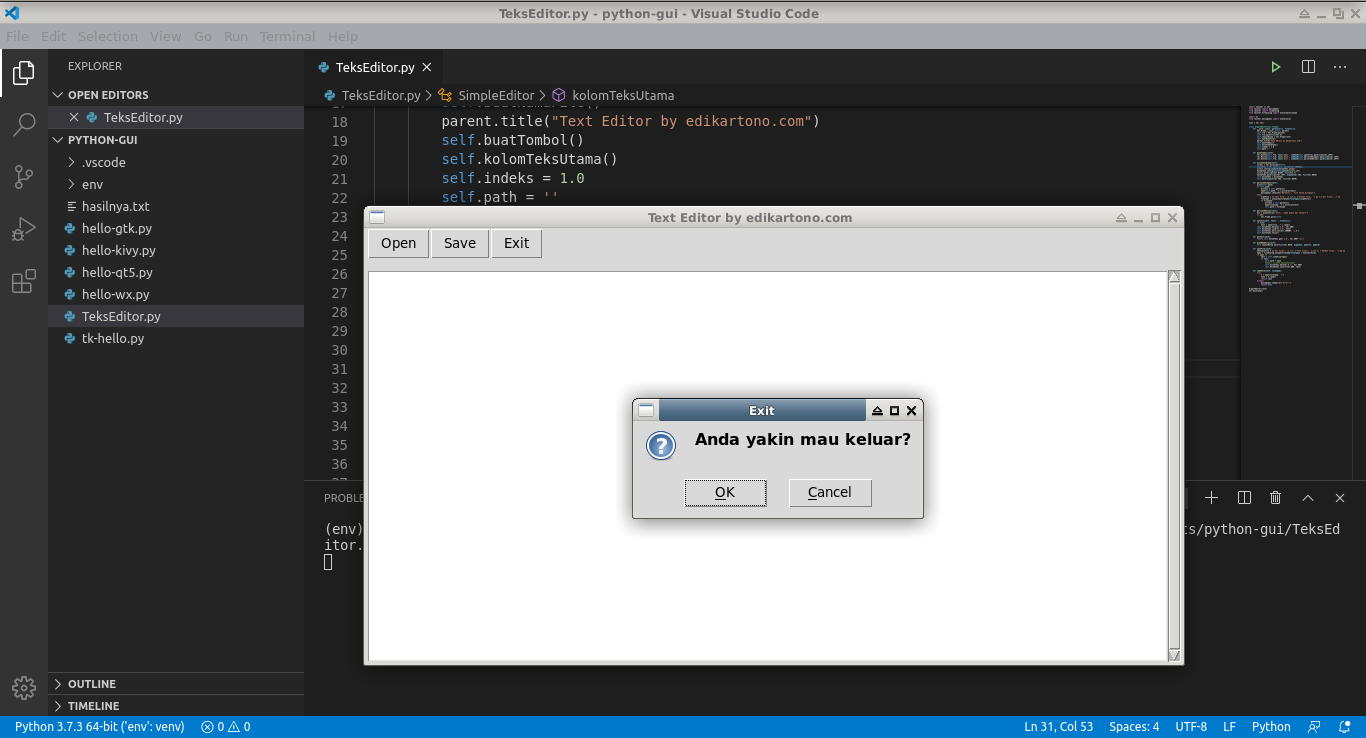
Task: Click Open button in Text Editor window
Action: click(x=398, y=243)
